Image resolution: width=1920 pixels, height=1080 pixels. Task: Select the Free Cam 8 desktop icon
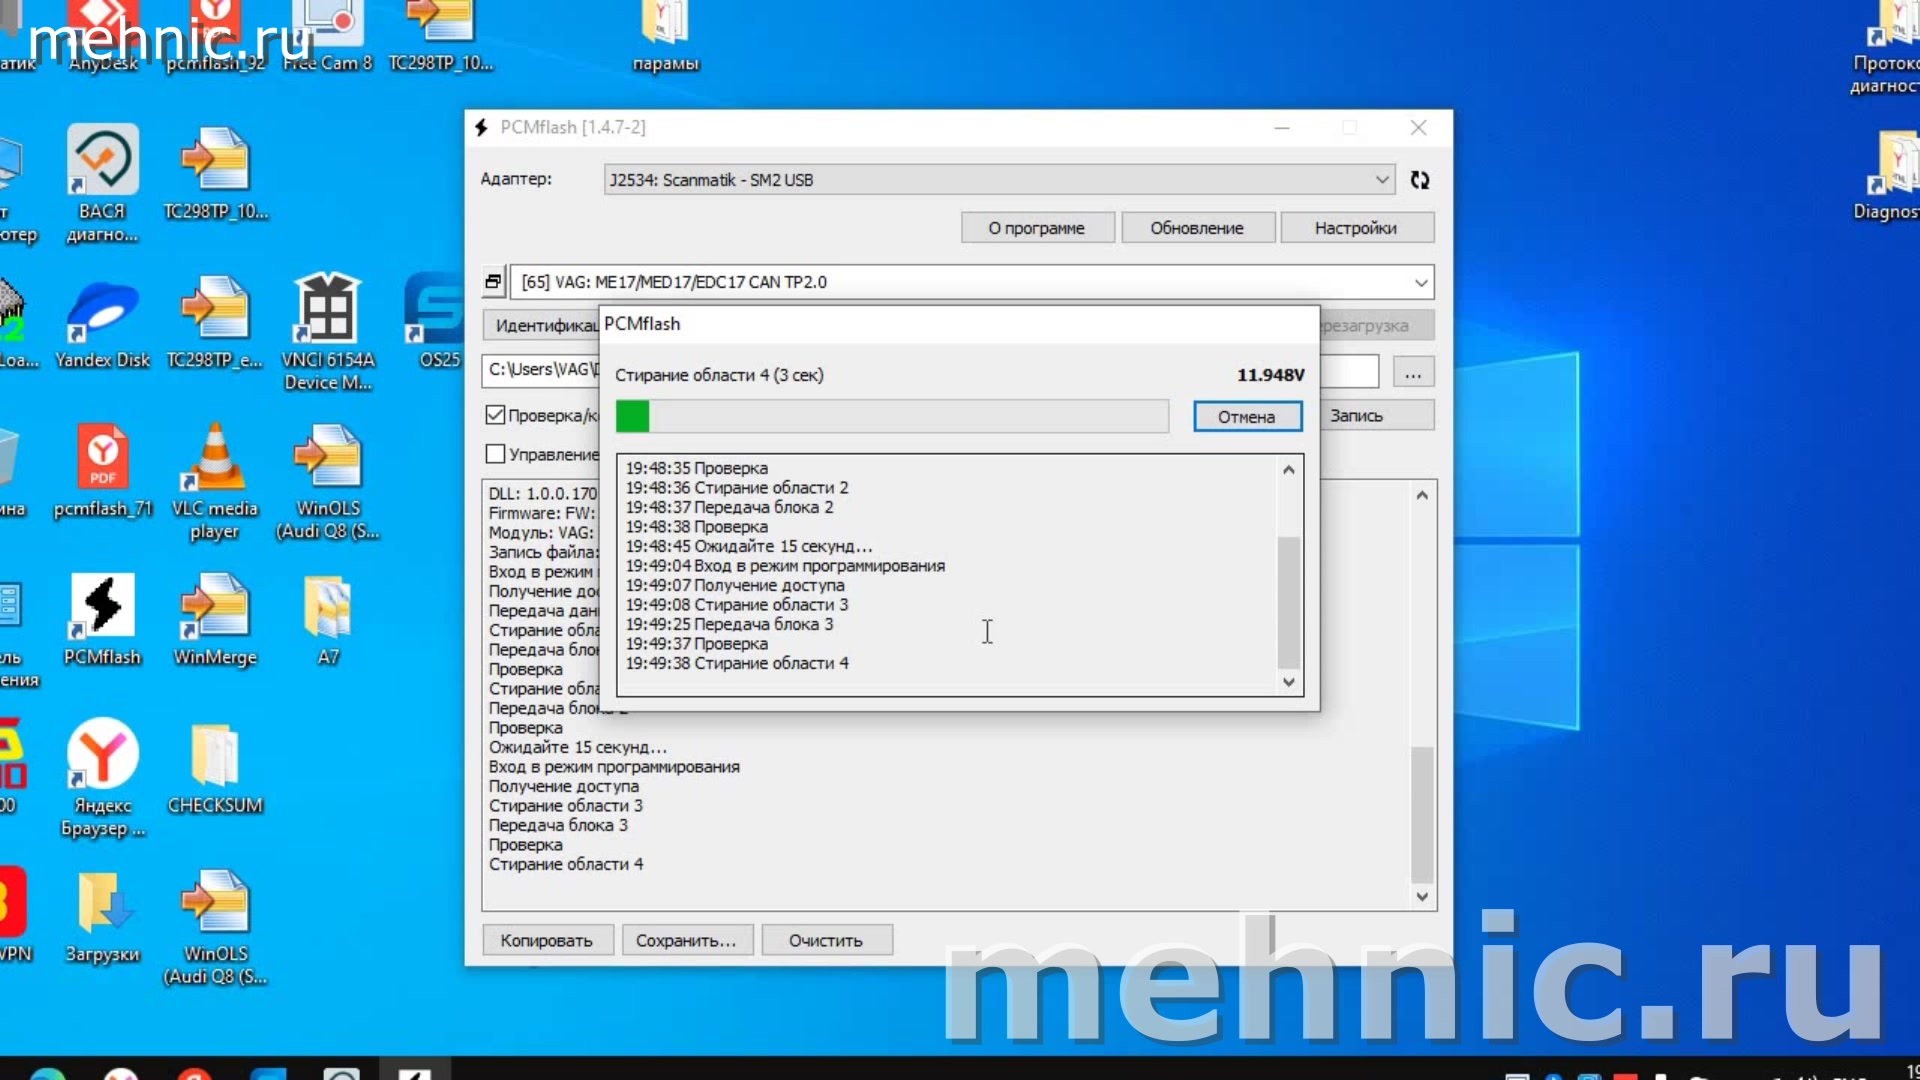328,38
